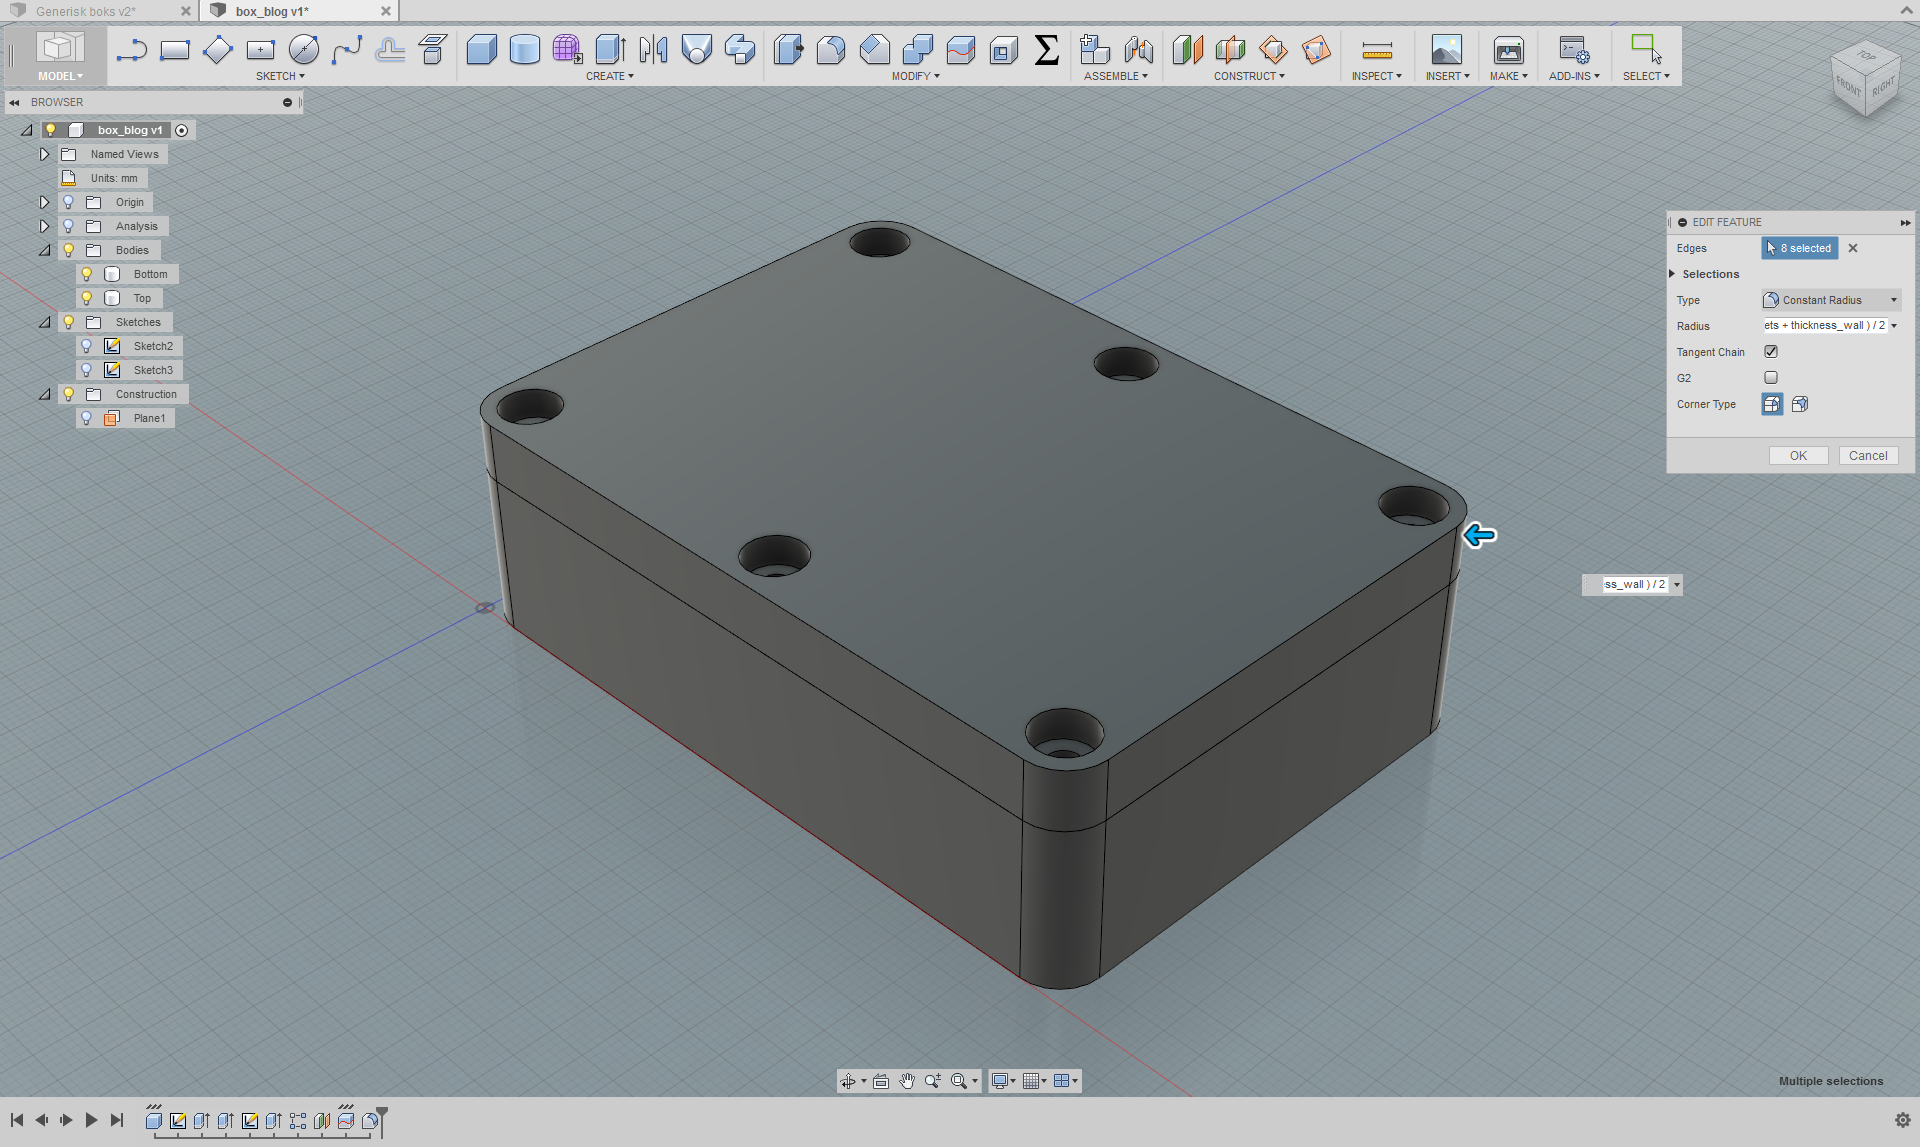Toggle visibility bulb of Sketch2
1920x1147 pixels.
point(87,346)
